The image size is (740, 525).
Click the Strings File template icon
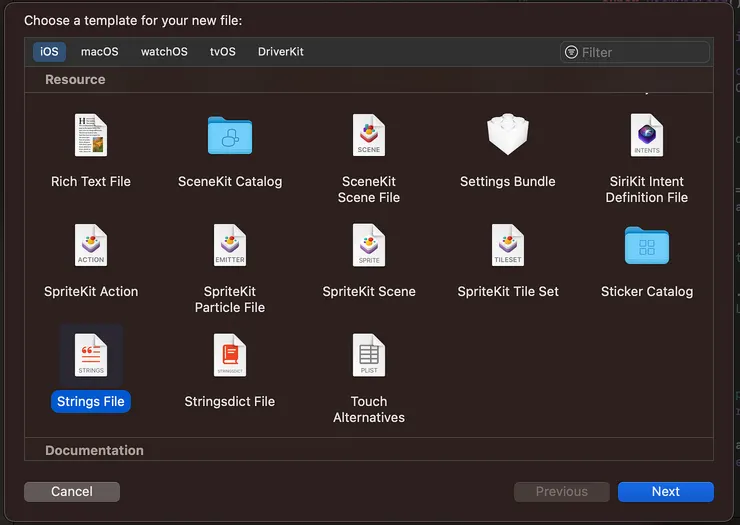[91, 355]
